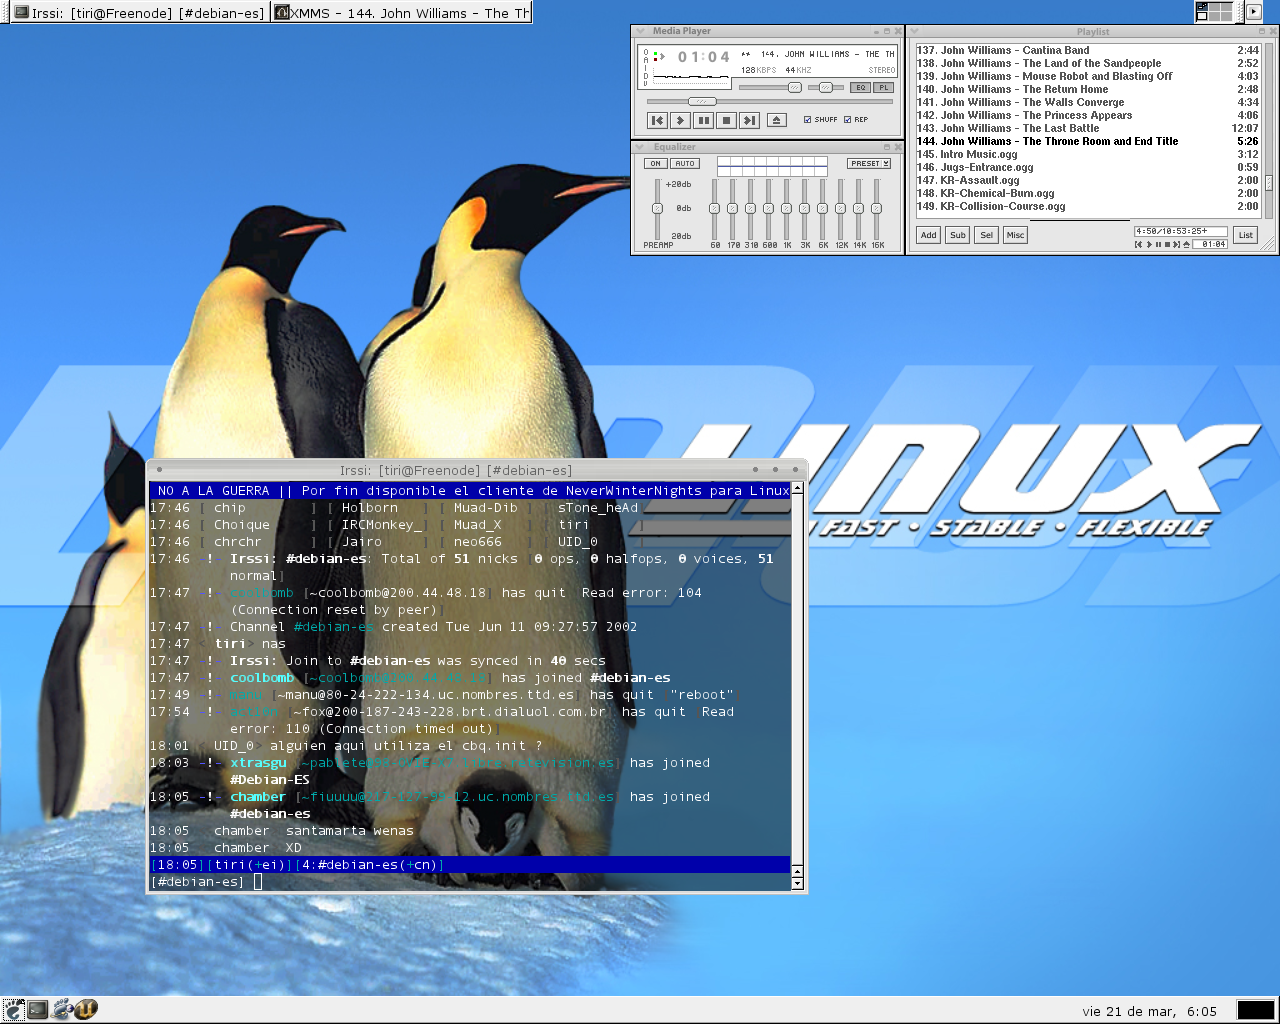1280x1024 pixels.
Task: Click the Irssi command input line
Action: [x=470, y=881]
